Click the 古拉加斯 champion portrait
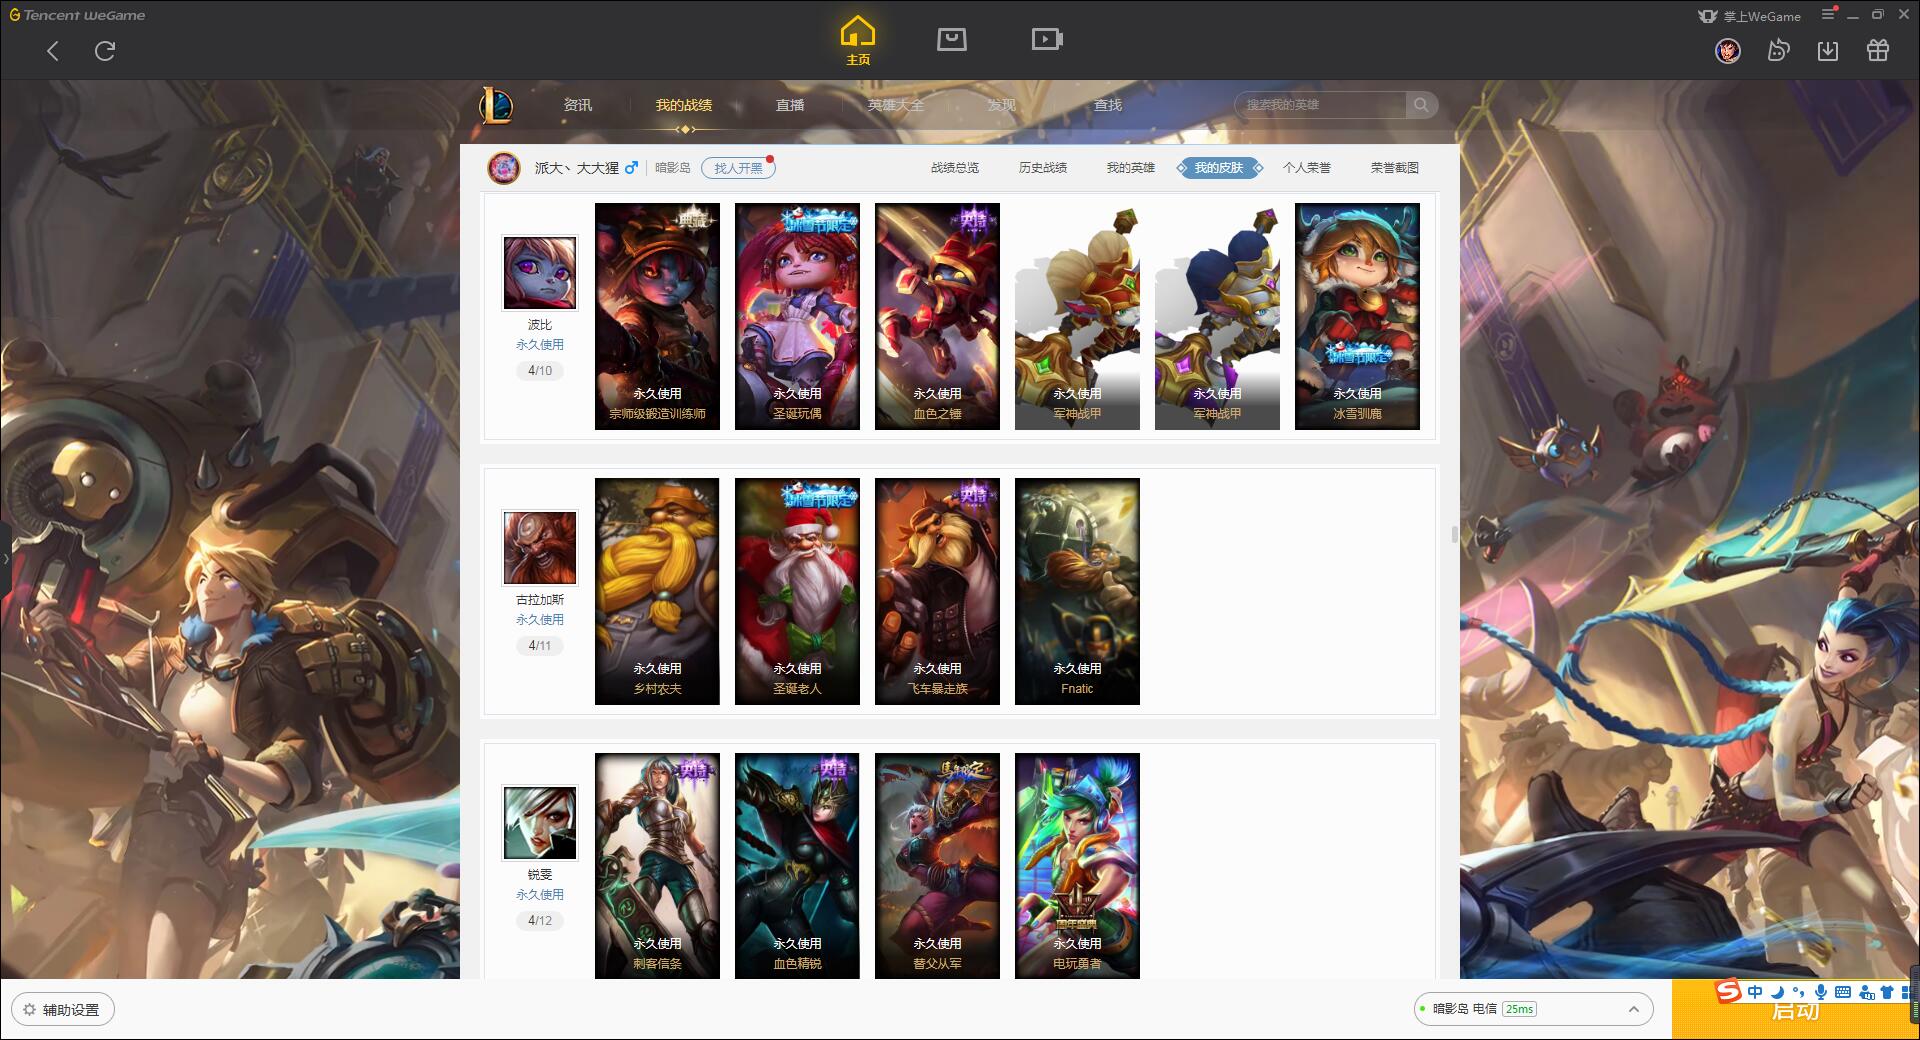Screen dimensions: 1920x1040 click(540, 548)
